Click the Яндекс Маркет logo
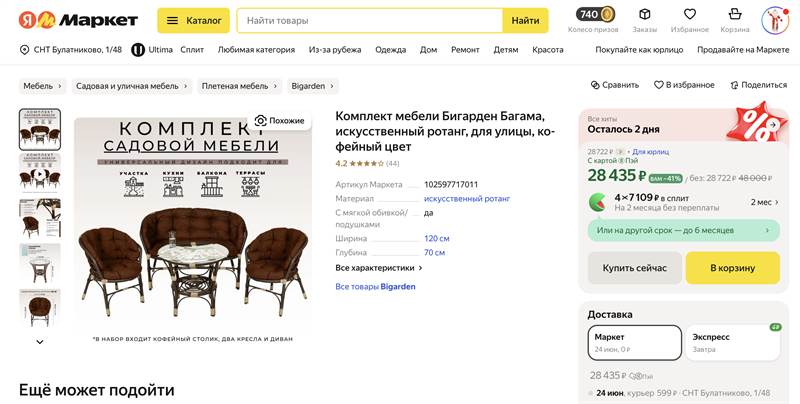Viewport: 800px width, 404px height. 77,20
